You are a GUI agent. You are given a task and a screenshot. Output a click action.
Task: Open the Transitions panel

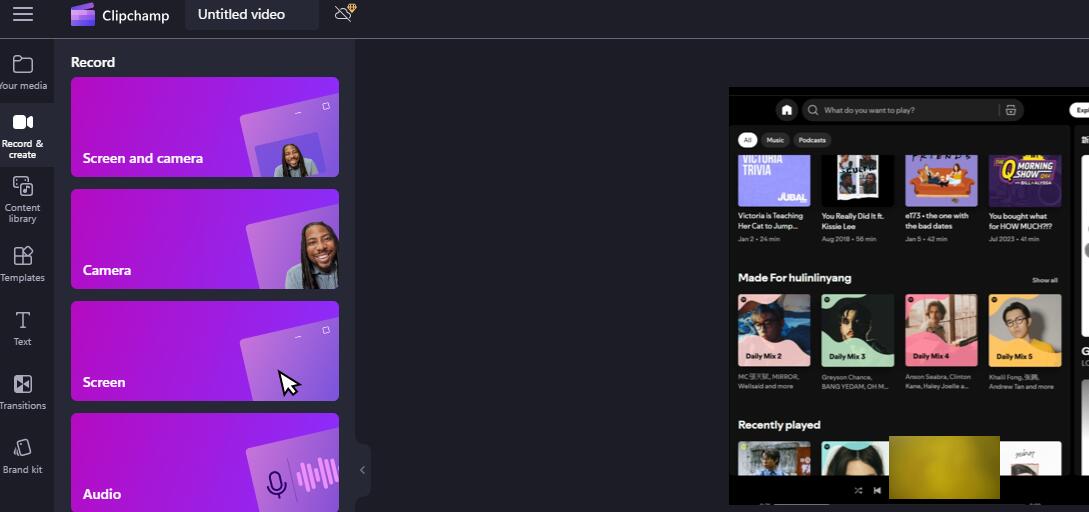pyautogui.click(x=22, y=392)
